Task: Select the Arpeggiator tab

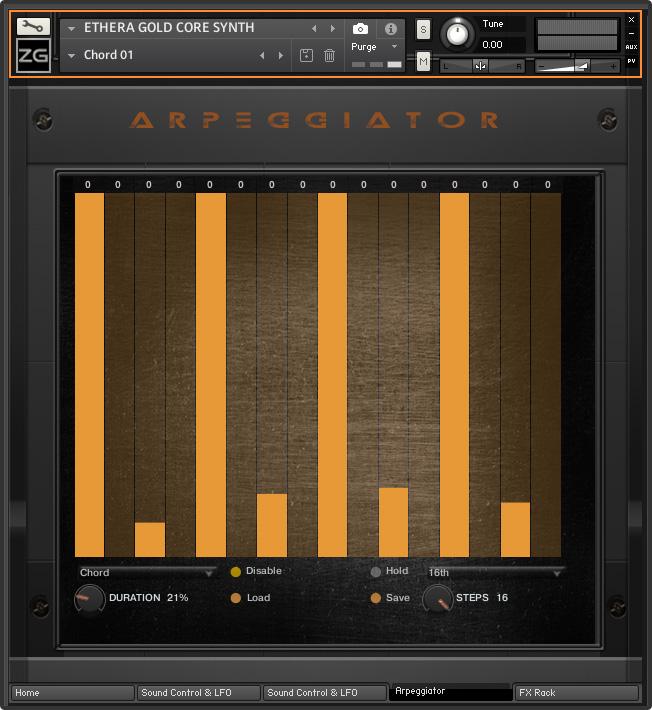Action: (x=451, y=691)
